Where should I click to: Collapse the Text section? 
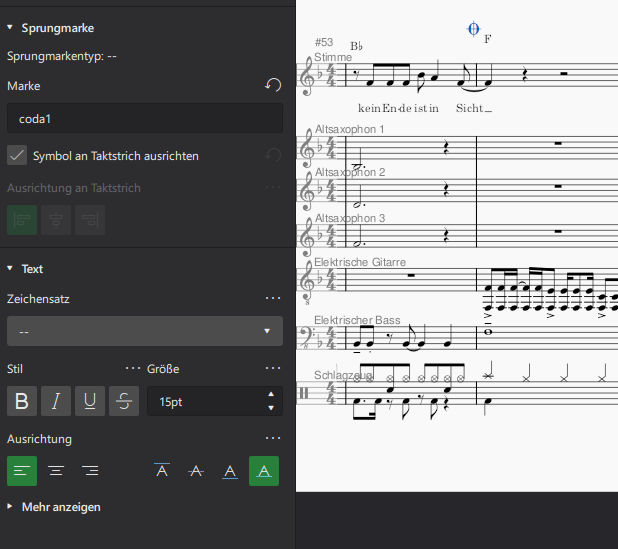[x=10, y=268]
